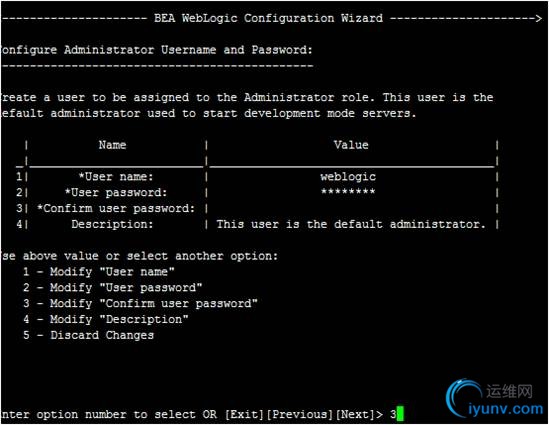Screen dimensions: 549x425
Task: Click the 'se above value or select another option:' line
Action: tap(139, 256)
